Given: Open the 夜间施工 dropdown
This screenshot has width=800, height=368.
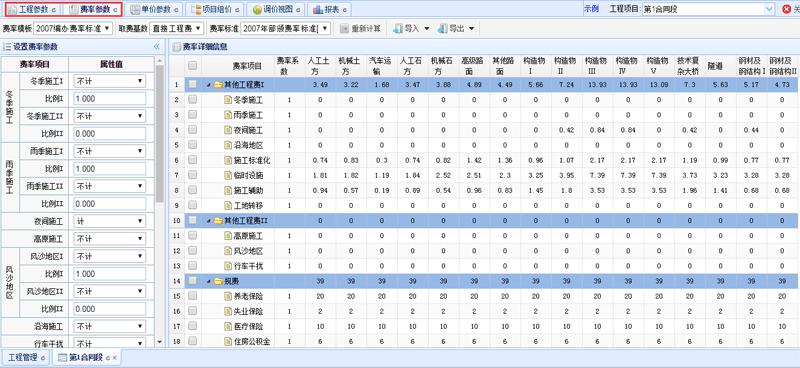Looking at the screenshot, I should point(110,221).
